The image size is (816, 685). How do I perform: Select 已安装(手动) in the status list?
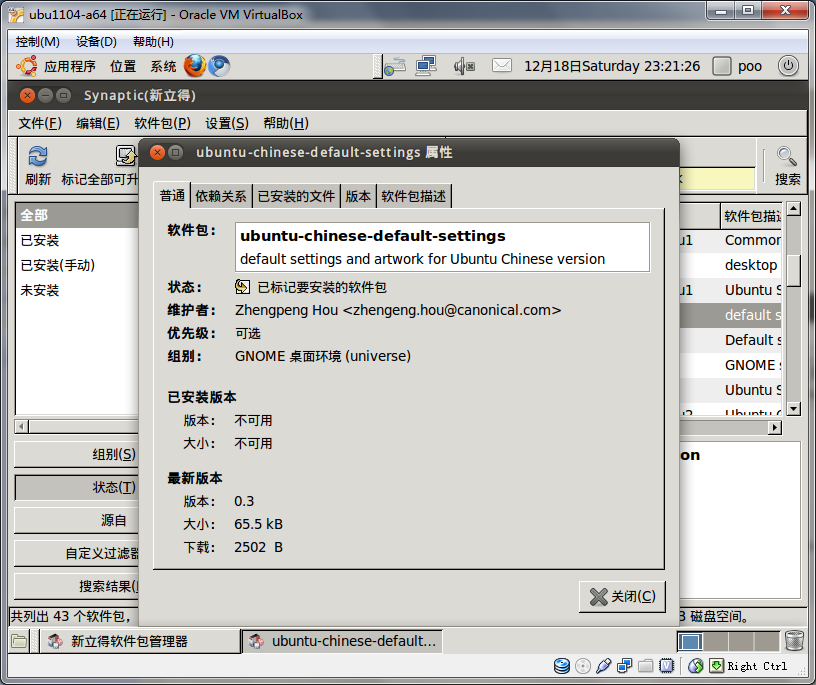[78, 265]
